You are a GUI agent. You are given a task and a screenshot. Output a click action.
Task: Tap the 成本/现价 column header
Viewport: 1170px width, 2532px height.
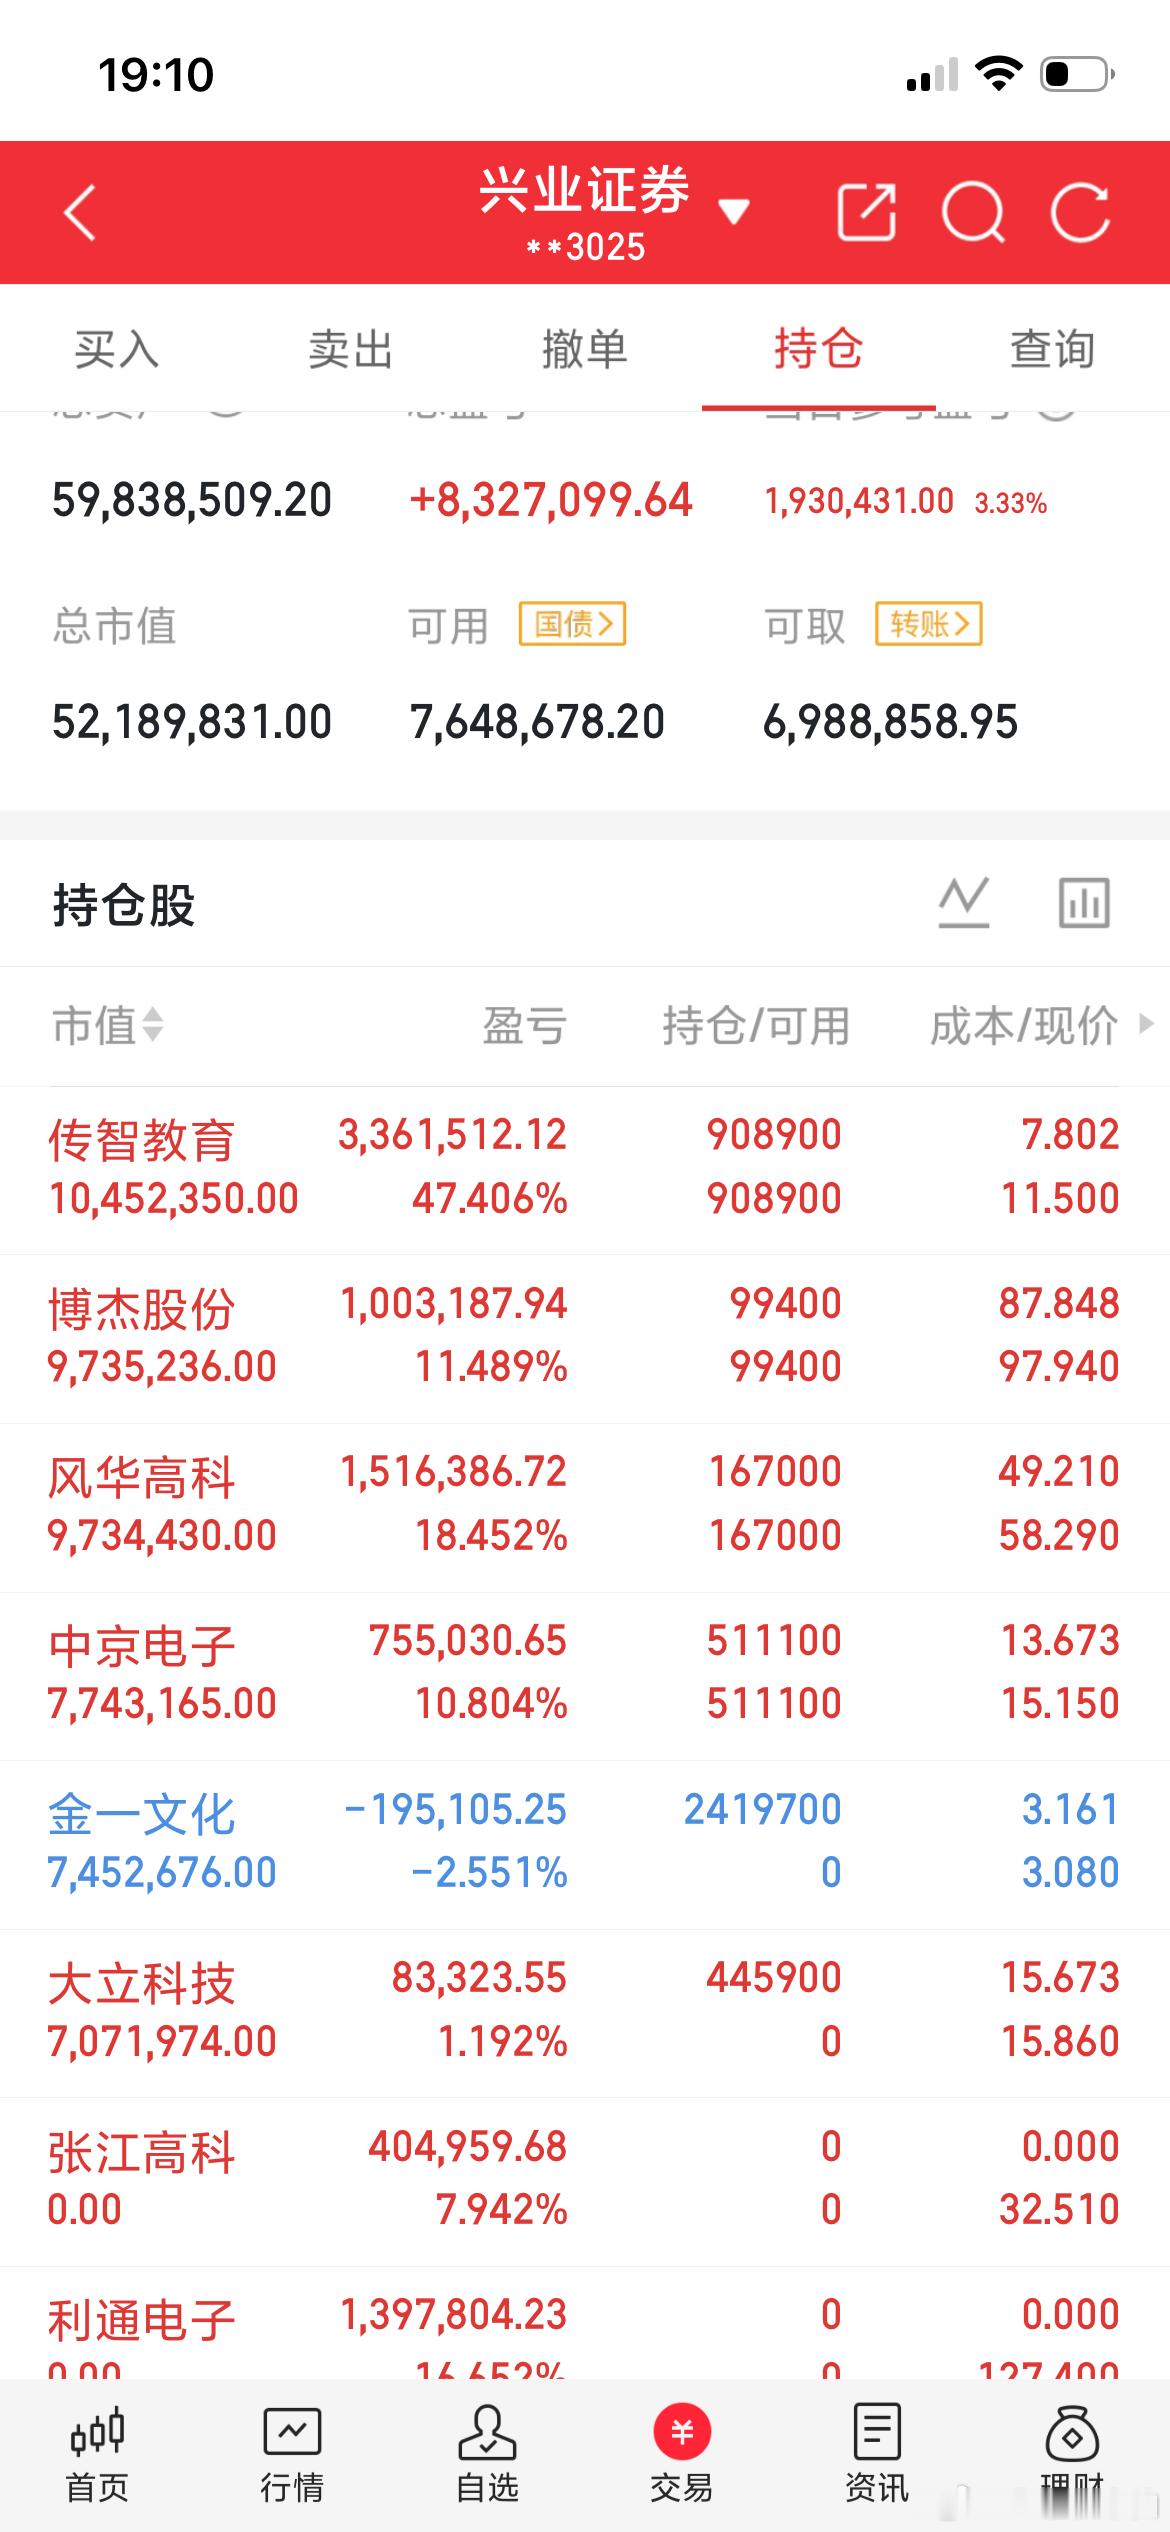coord(1024,1025)
